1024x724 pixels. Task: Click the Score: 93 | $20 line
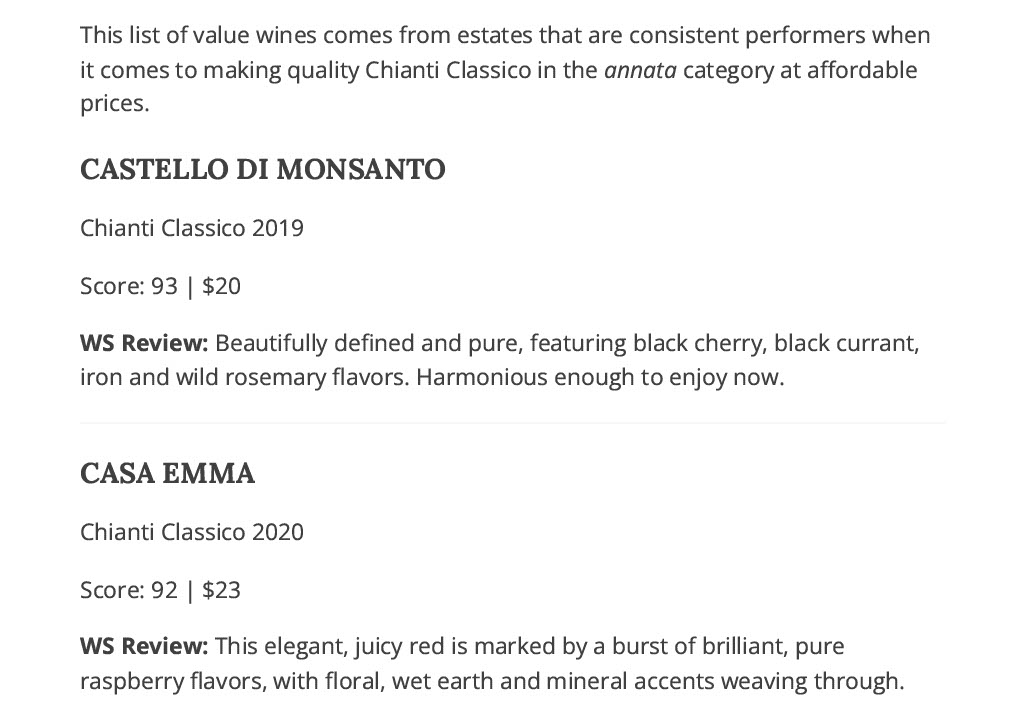pos(161,286)
